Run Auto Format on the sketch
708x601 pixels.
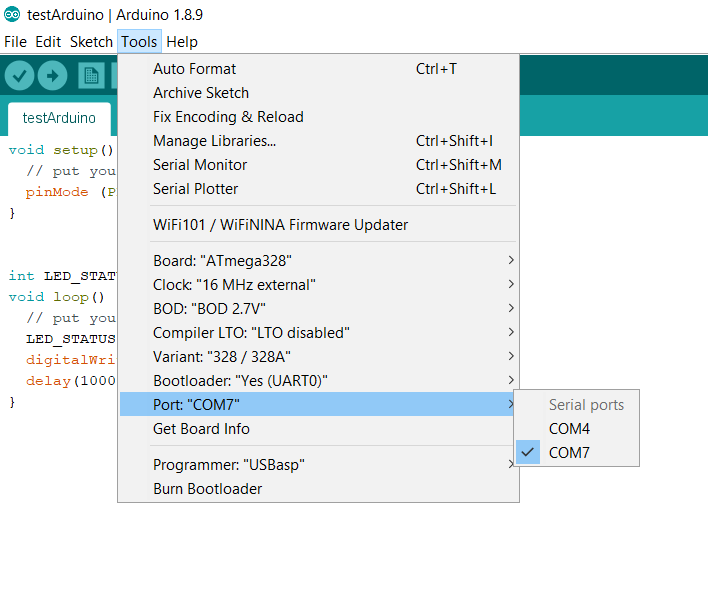coord(318,69)
